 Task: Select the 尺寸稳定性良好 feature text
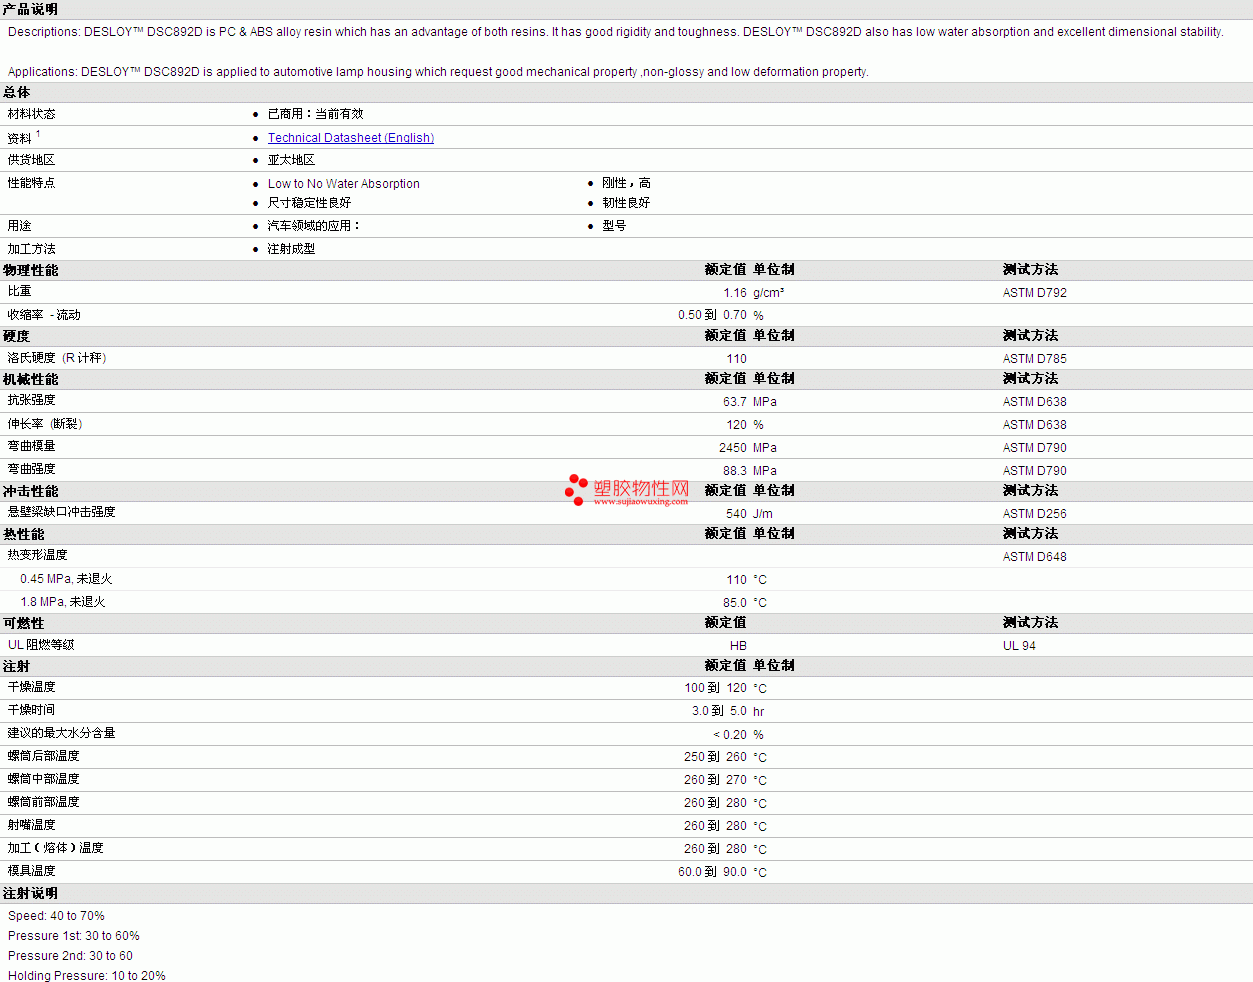tap(310, 203)
